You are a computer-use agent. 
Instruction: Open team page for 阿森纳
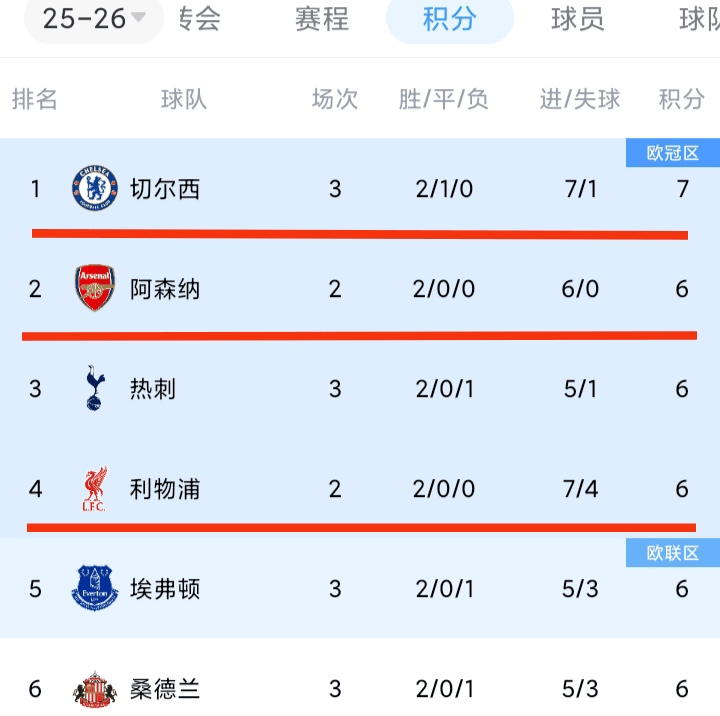[165, 289]
